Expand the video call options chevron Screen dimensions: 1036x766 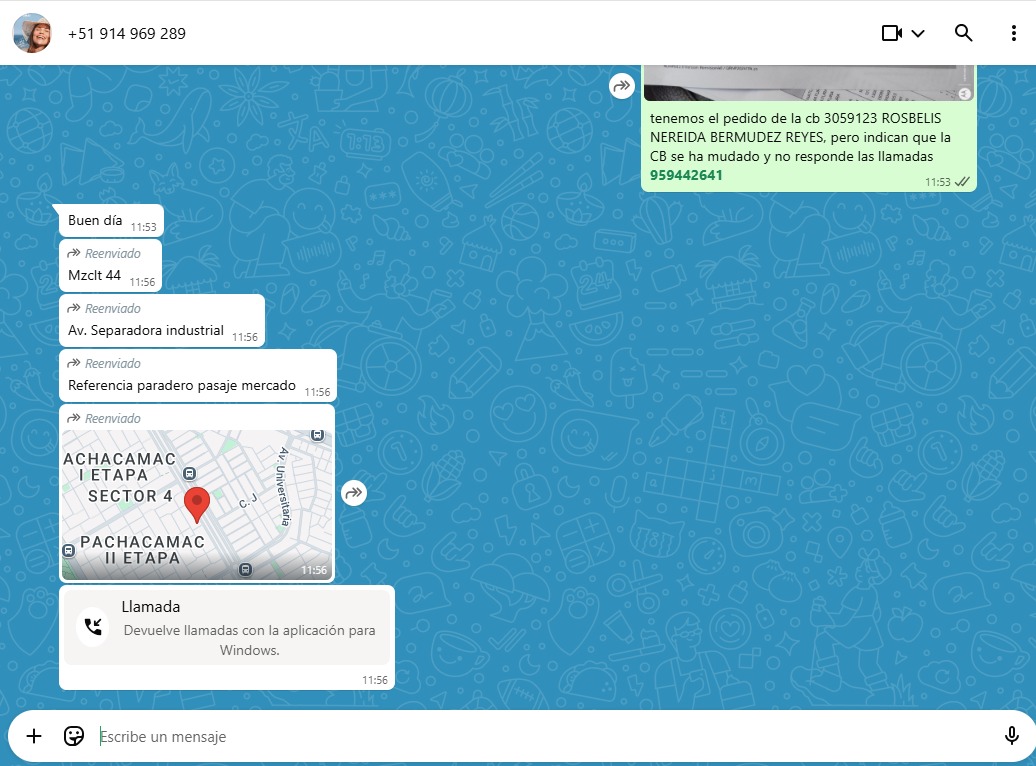(918, 33)
